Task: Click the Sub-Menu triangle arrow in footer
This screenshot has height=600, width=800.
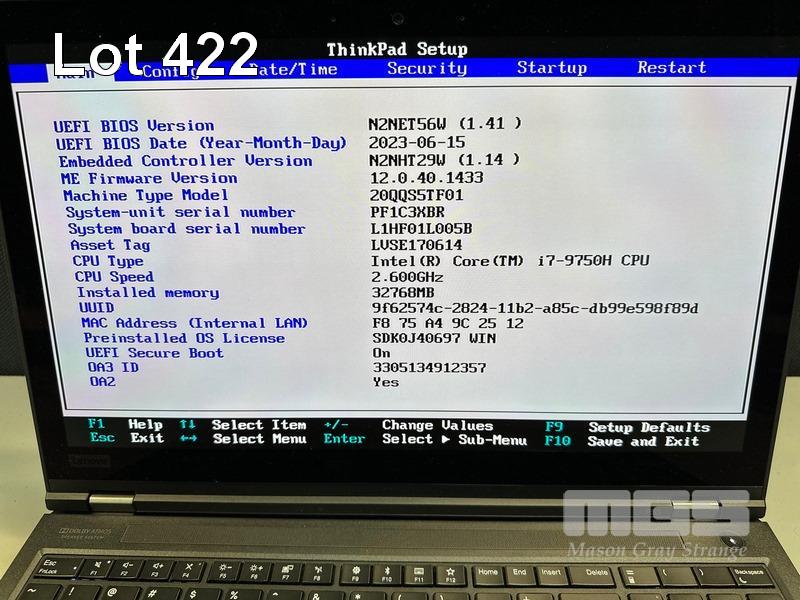Action: click(x=446, y=440)
